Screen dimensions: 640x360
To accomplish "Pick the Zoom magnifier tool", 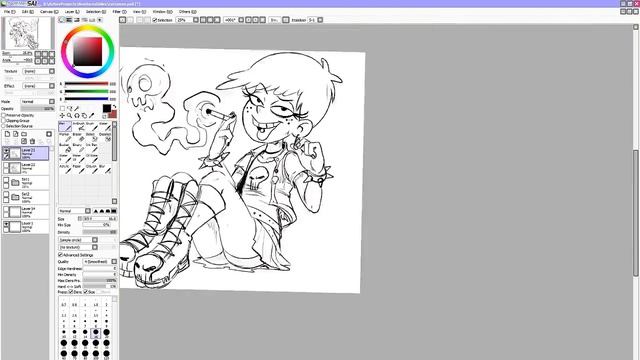I will pos(70,116).
